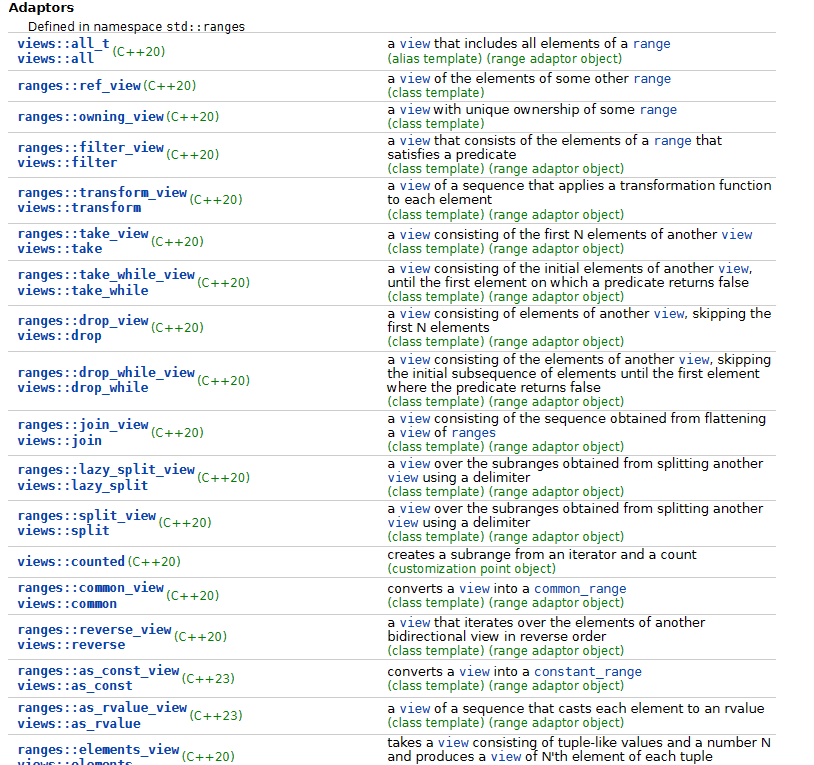Open the ranges::take_view link
This screenshot has width=814, height=765.
tap(83, 234)
